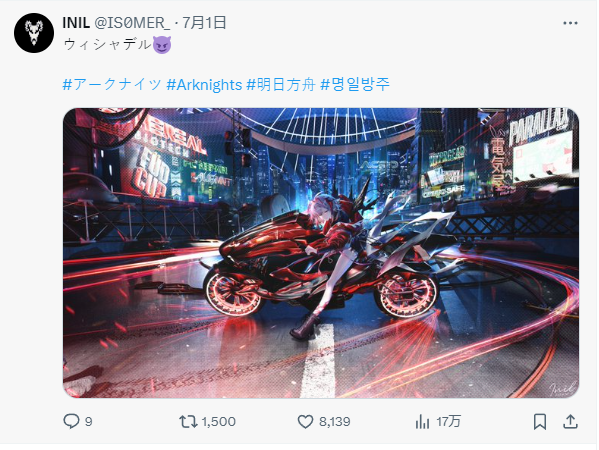The width and height of the screenshot is (599, 450).
Task: Open the INIL profile avatar
Action: click(x=34, y=33)
